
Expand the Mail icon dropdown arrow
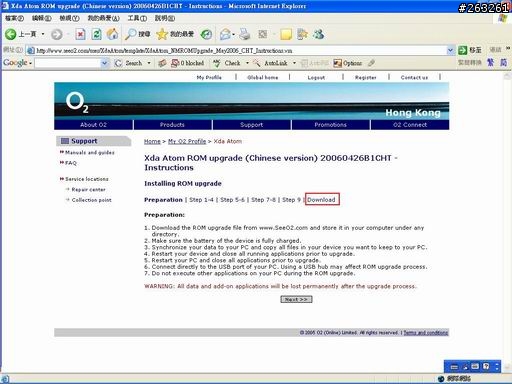pos(233,34)
